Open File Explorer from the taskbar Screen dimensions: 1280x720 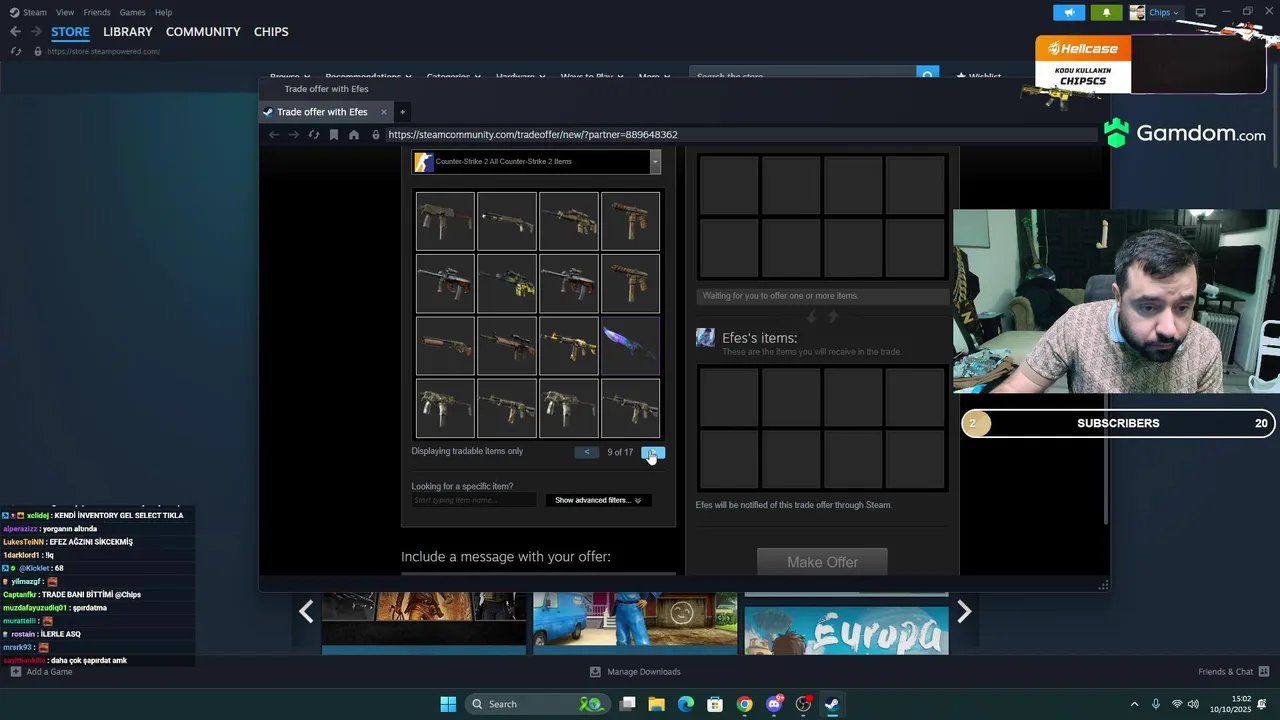click(x=656, y=704)
